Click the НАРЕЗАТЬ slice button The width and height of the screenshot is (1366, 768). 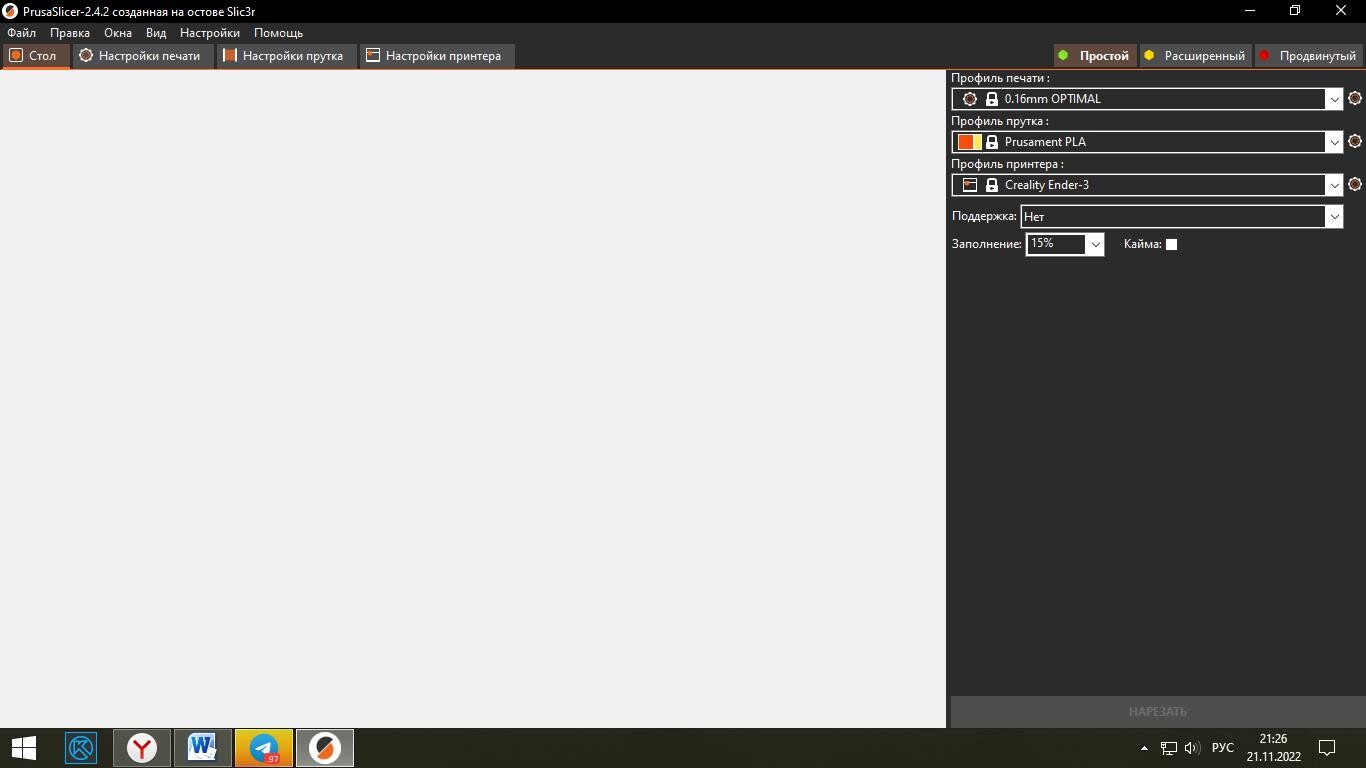(1158, 712)
